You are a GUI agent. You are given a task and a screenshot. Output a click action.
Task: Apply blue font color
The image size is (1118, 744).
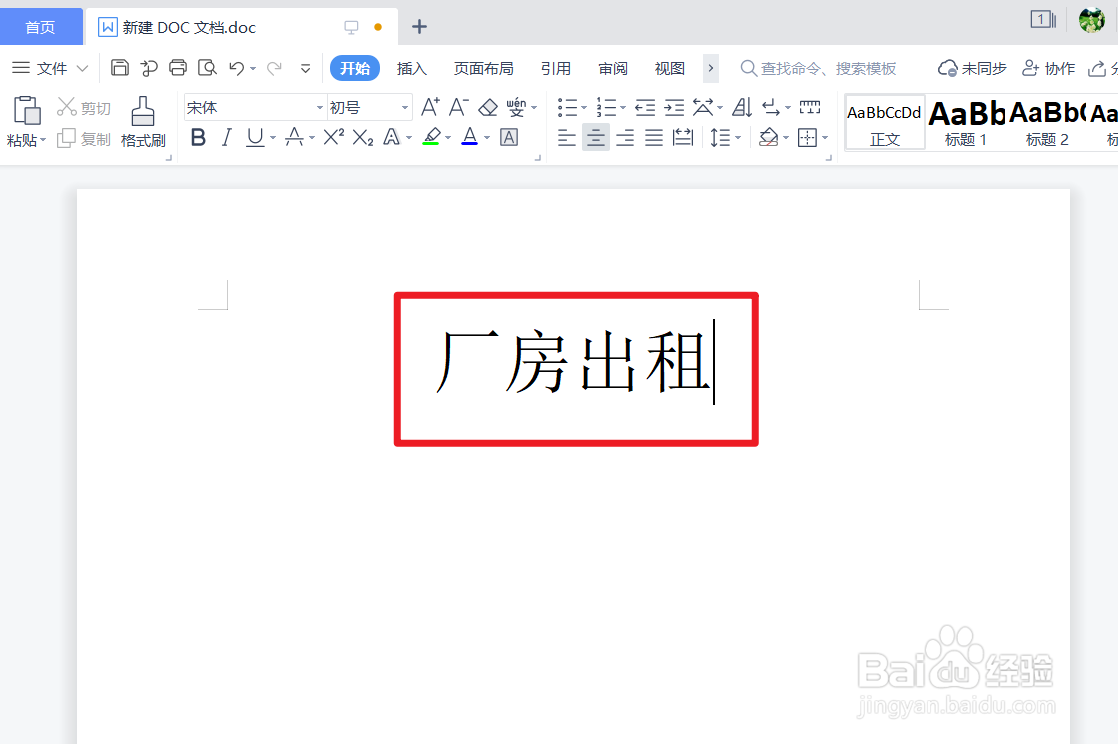(x=470, y=137)
